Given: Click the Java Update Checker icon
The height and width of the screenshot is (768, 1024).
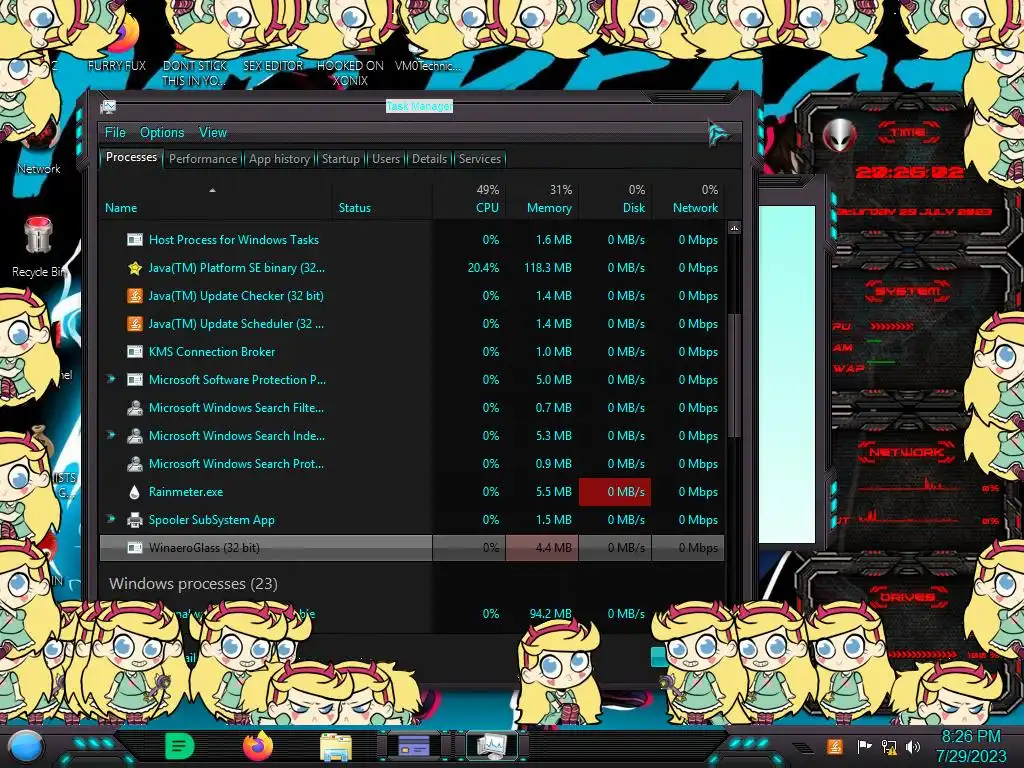Looking at the screenshot, I should (135, 296).
